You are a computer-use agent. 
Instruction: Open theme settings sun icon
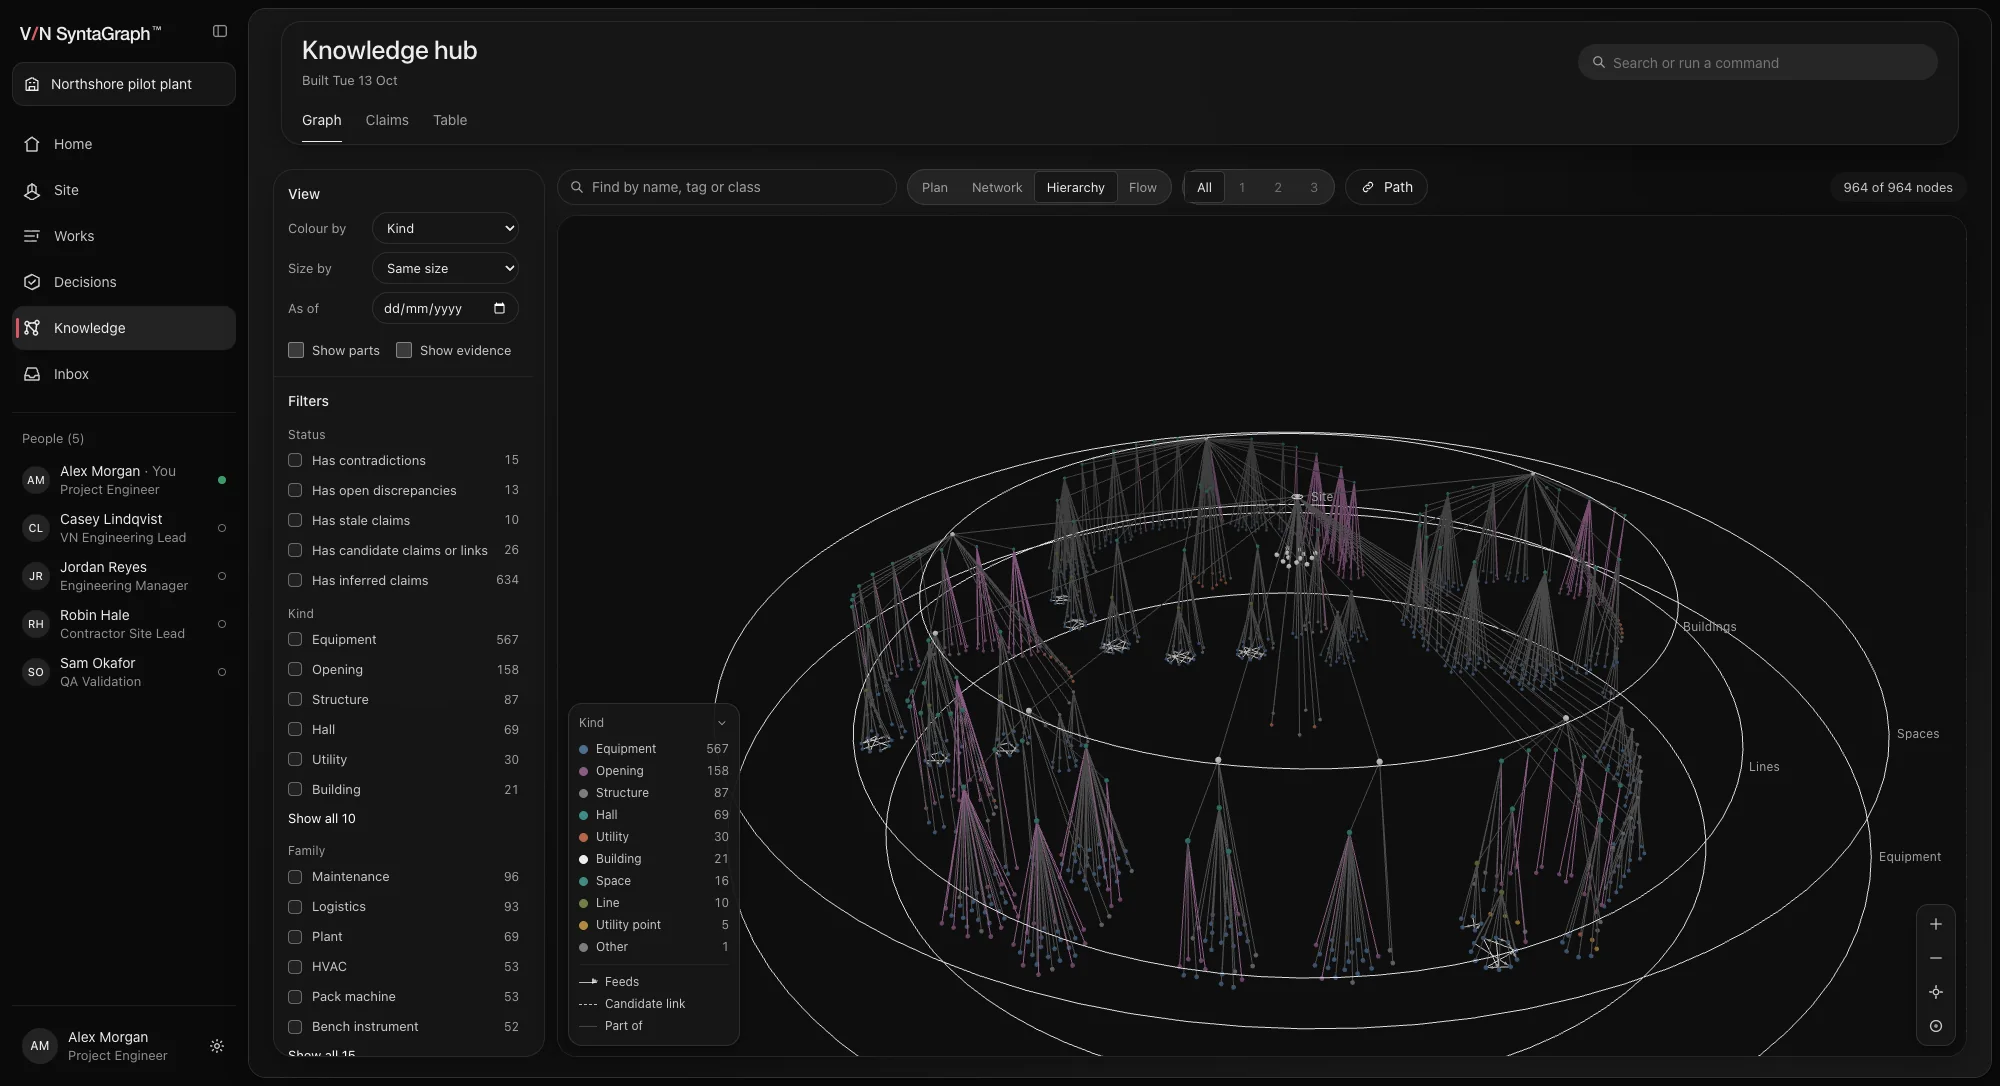tap(217, 1046)
